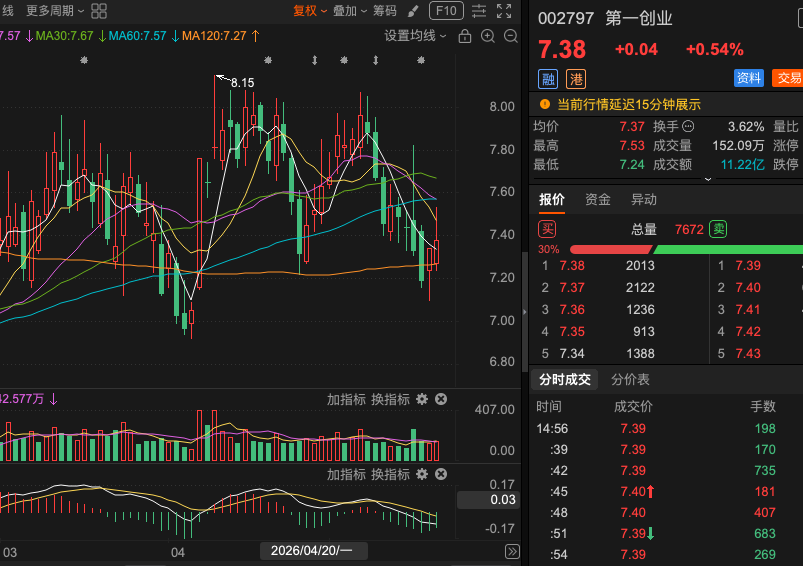Click 加指标 in the MACD panel
This screenshot has width=803, height=566.
point(346,474)
